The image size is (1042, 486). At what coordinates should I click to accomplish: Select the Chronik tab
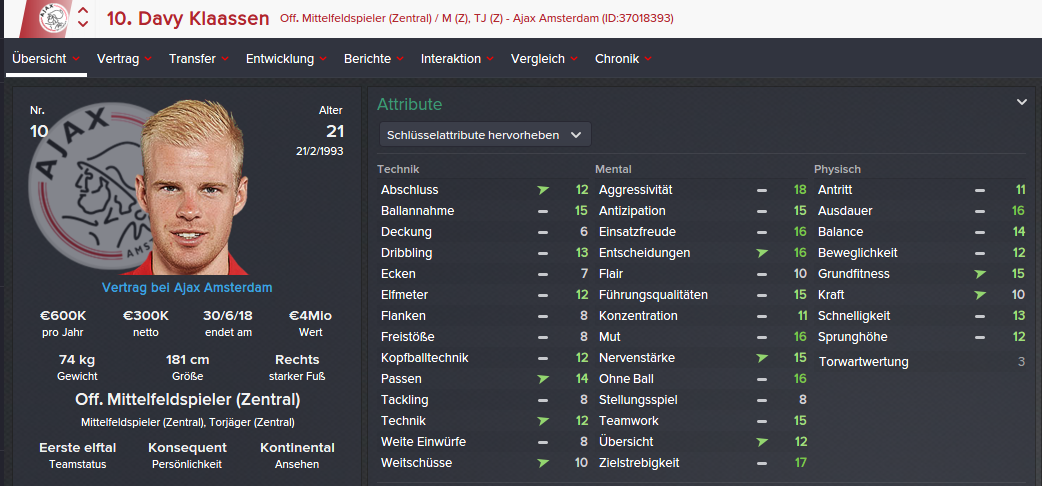[x=617, y=59]
